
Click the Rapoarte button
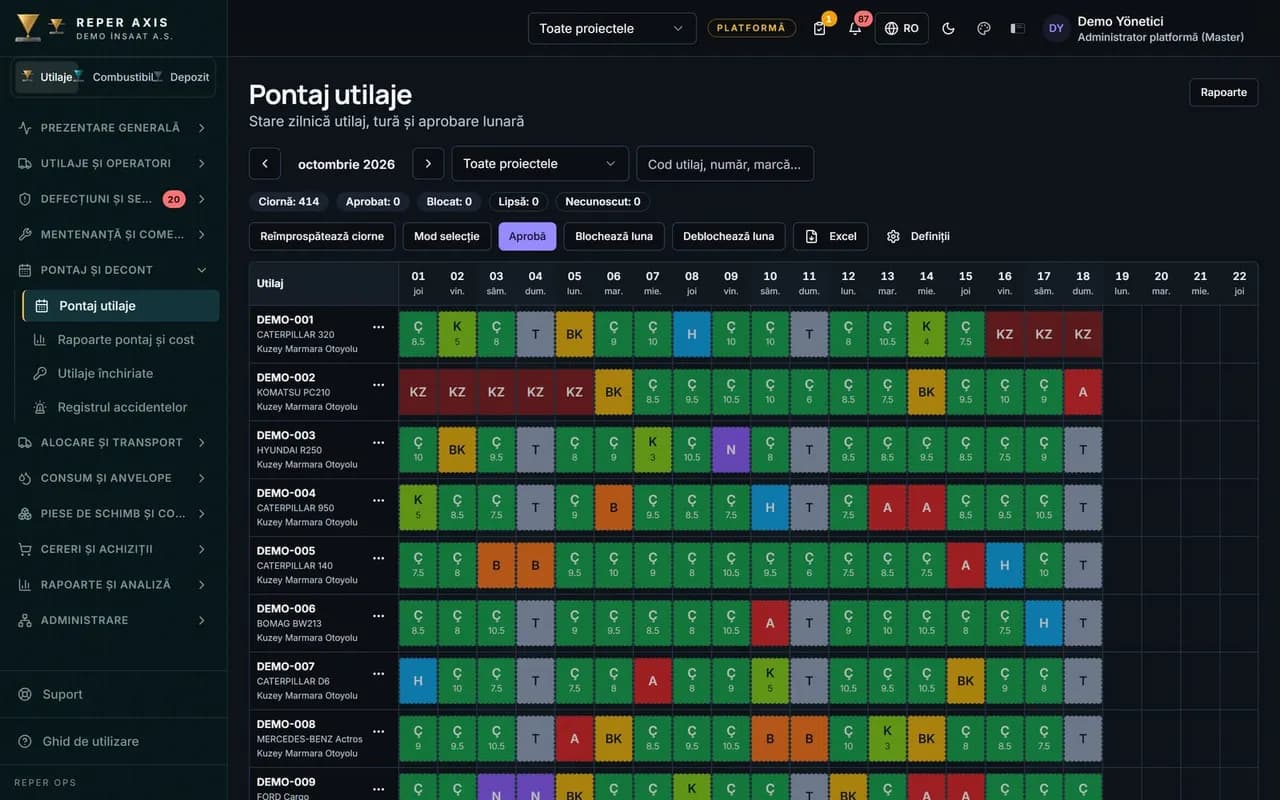point(1223,92)
